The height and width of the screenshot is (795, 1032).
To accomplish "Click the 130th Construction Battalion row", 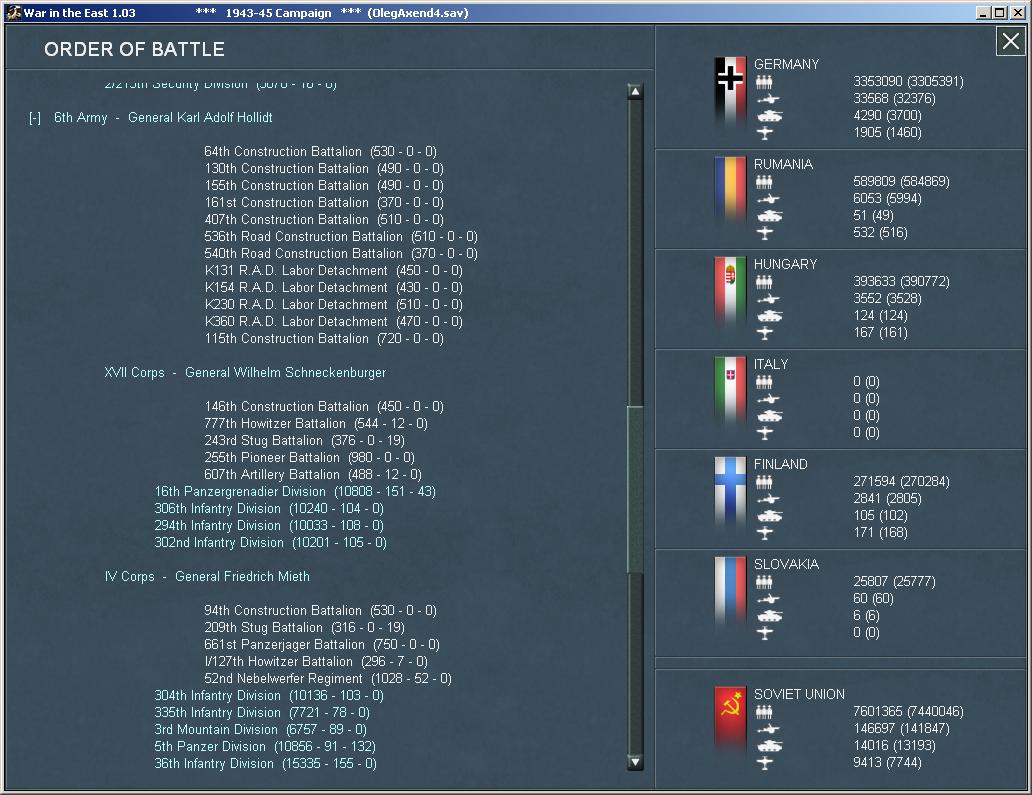I will pos(324,169).
